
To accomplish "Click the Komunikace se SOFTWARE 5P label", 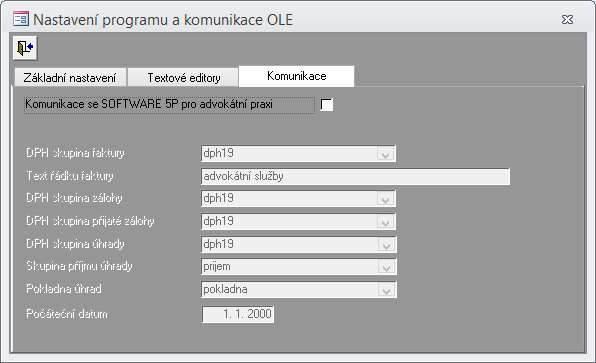I will (149, 104).
